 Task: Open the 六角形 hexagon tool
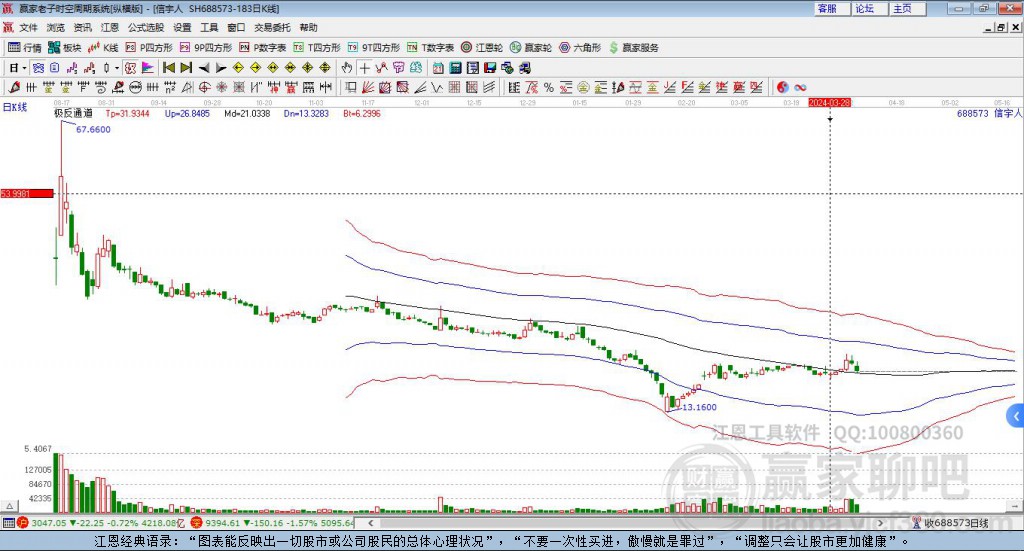[580, 48]
